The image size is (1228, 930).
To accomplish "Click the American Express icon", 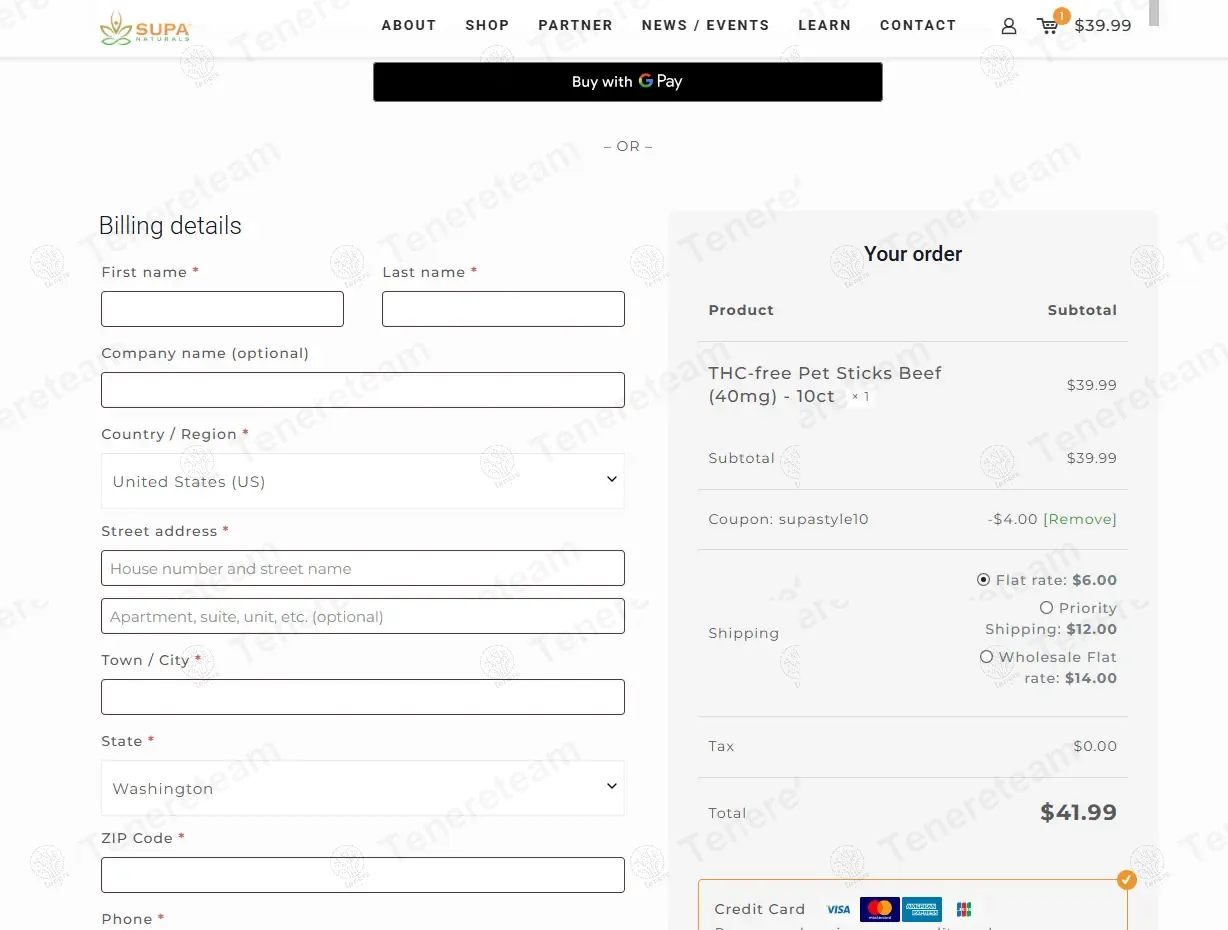I will point(922,909).
